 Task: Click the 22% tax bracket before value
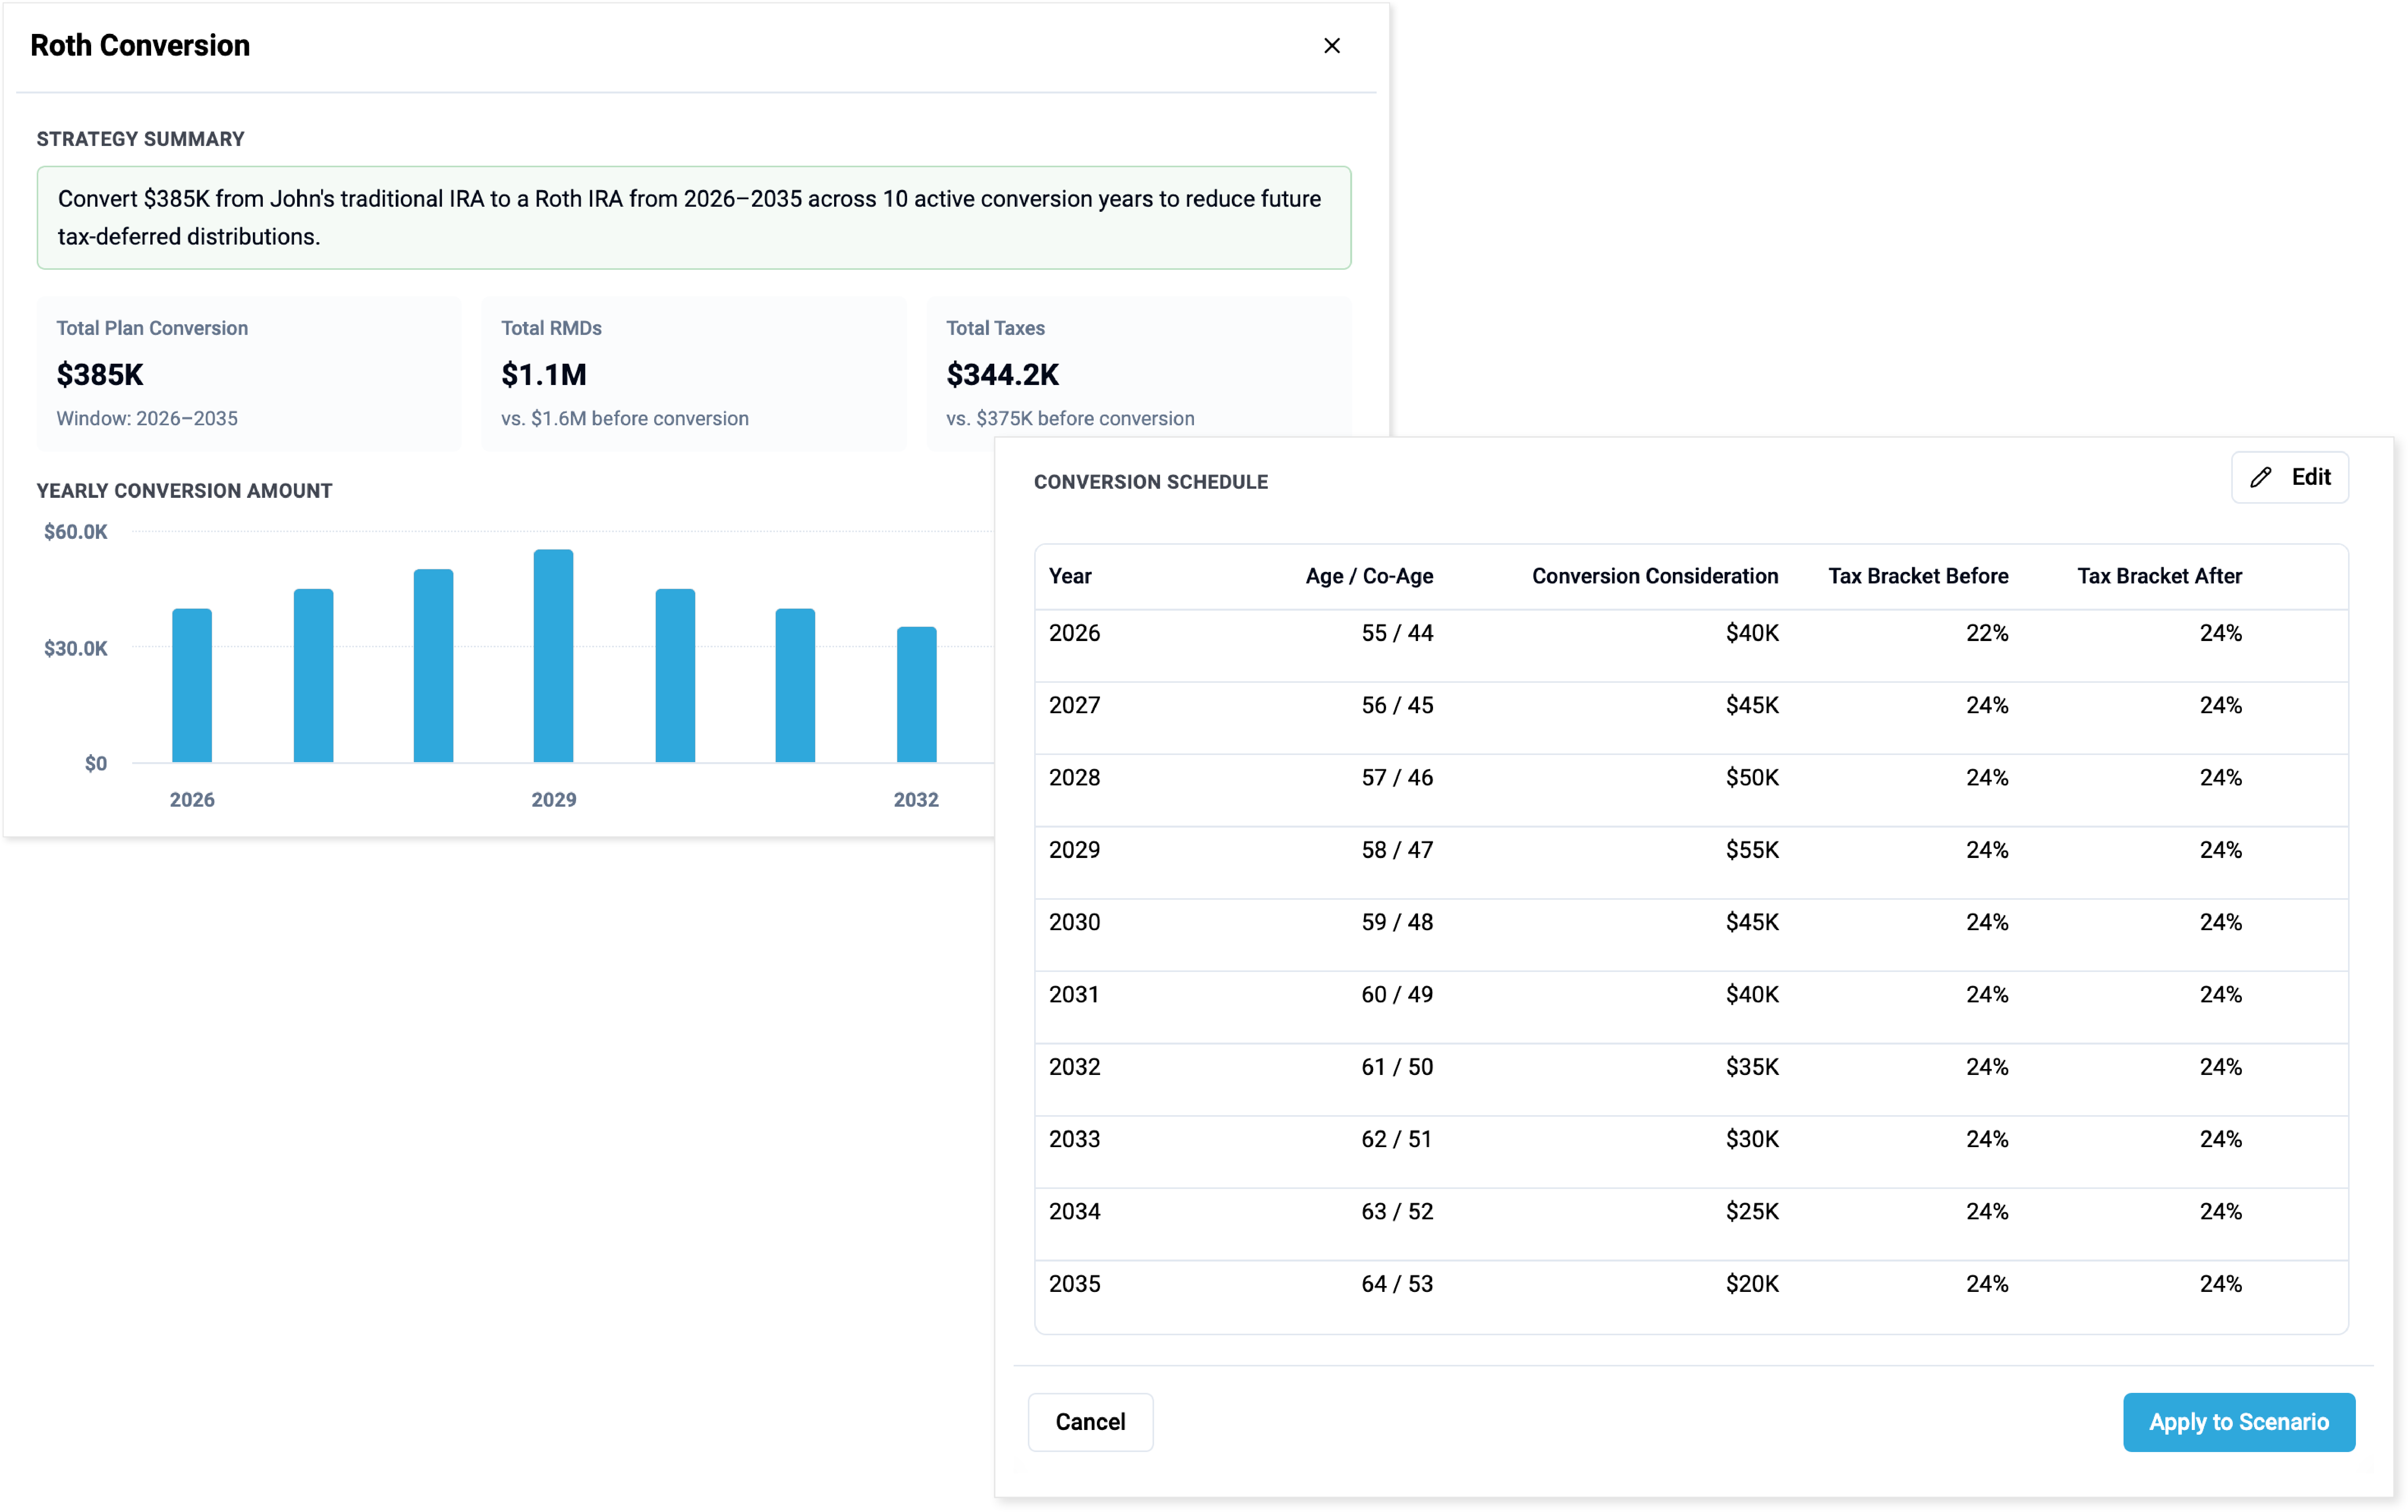coord(1987,633)
